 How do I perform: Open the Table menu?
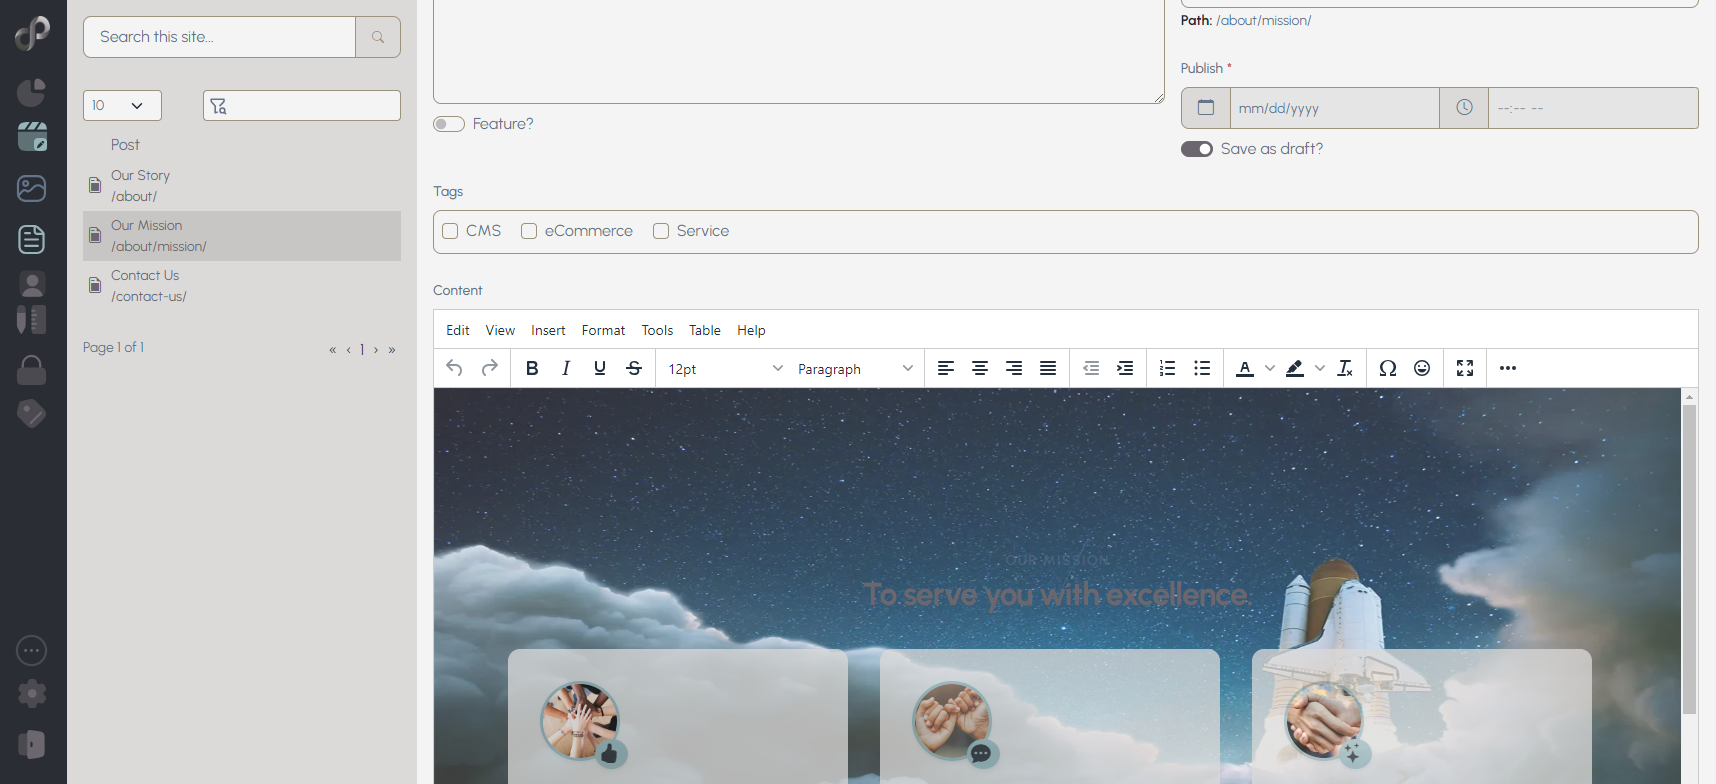705,330
